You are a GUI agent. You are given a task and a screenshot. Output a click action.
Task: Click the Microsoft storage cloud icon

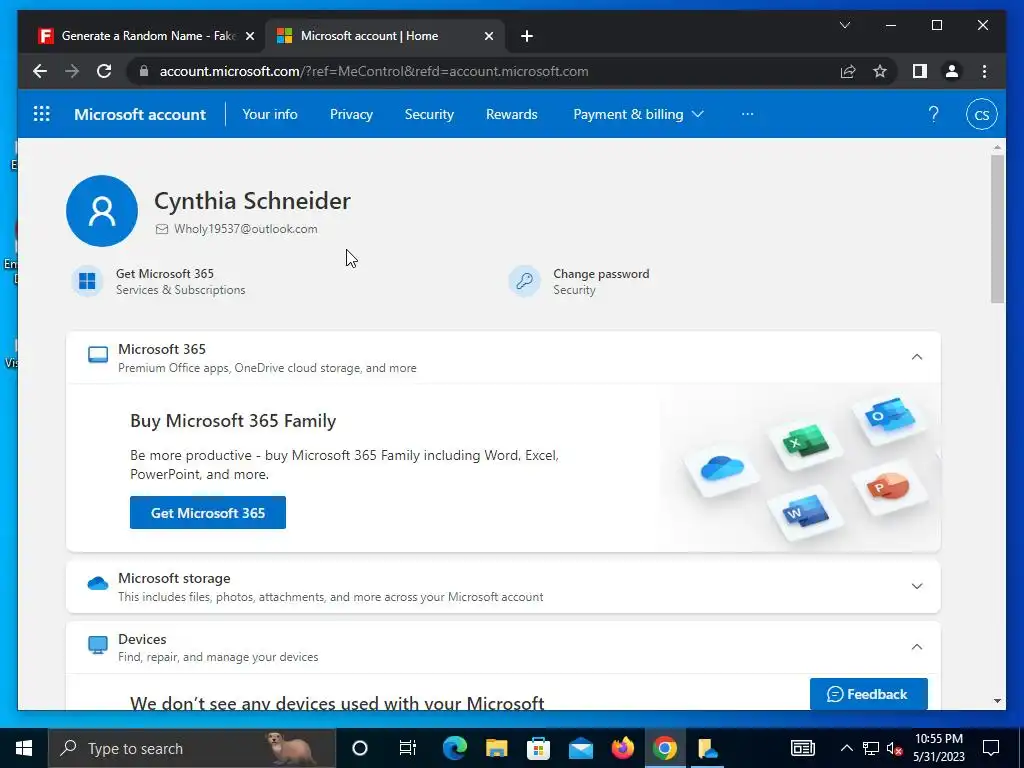coord(98,583)
